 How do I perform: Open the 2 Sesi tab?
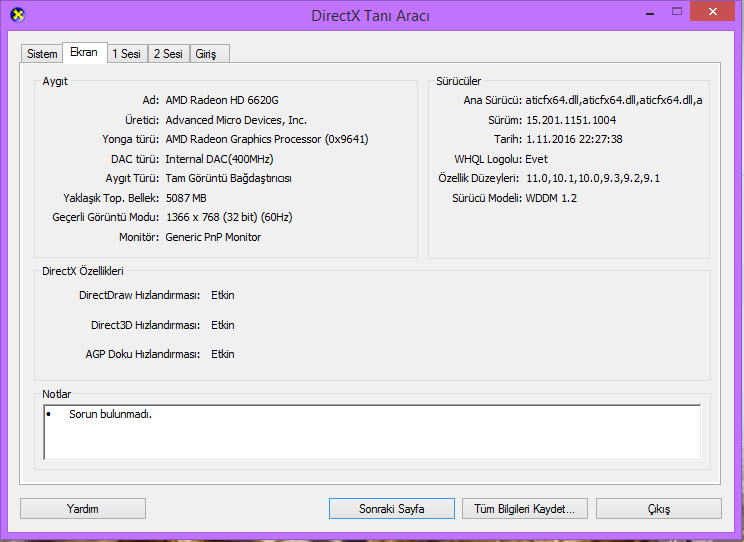click(168, 54)
